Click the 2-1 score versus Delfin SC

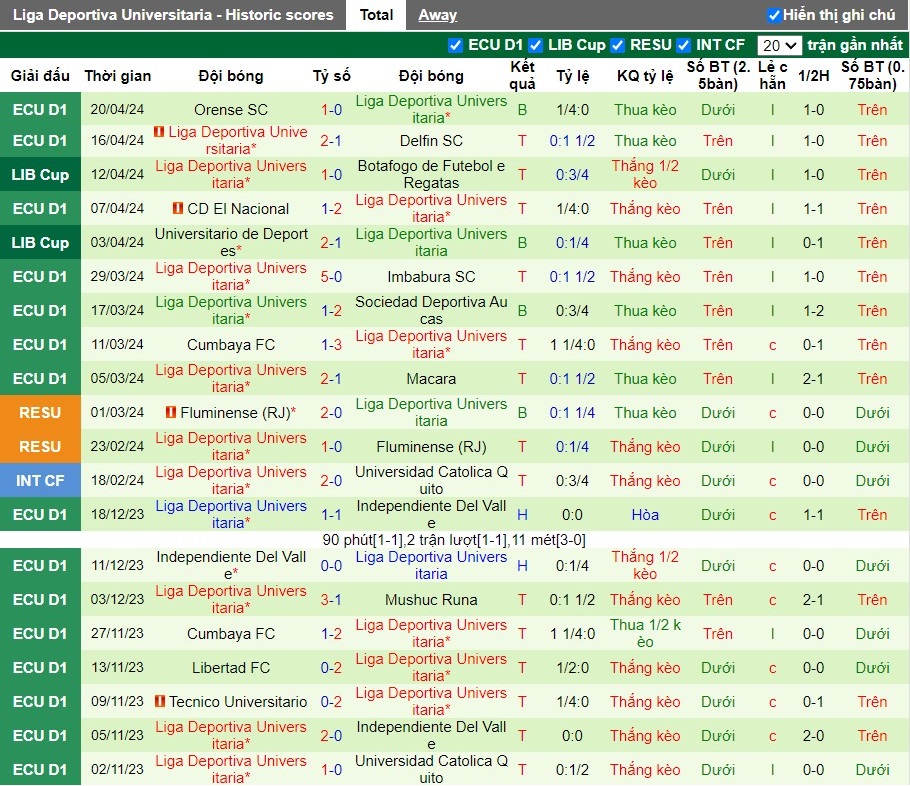(x=331, y=140)
